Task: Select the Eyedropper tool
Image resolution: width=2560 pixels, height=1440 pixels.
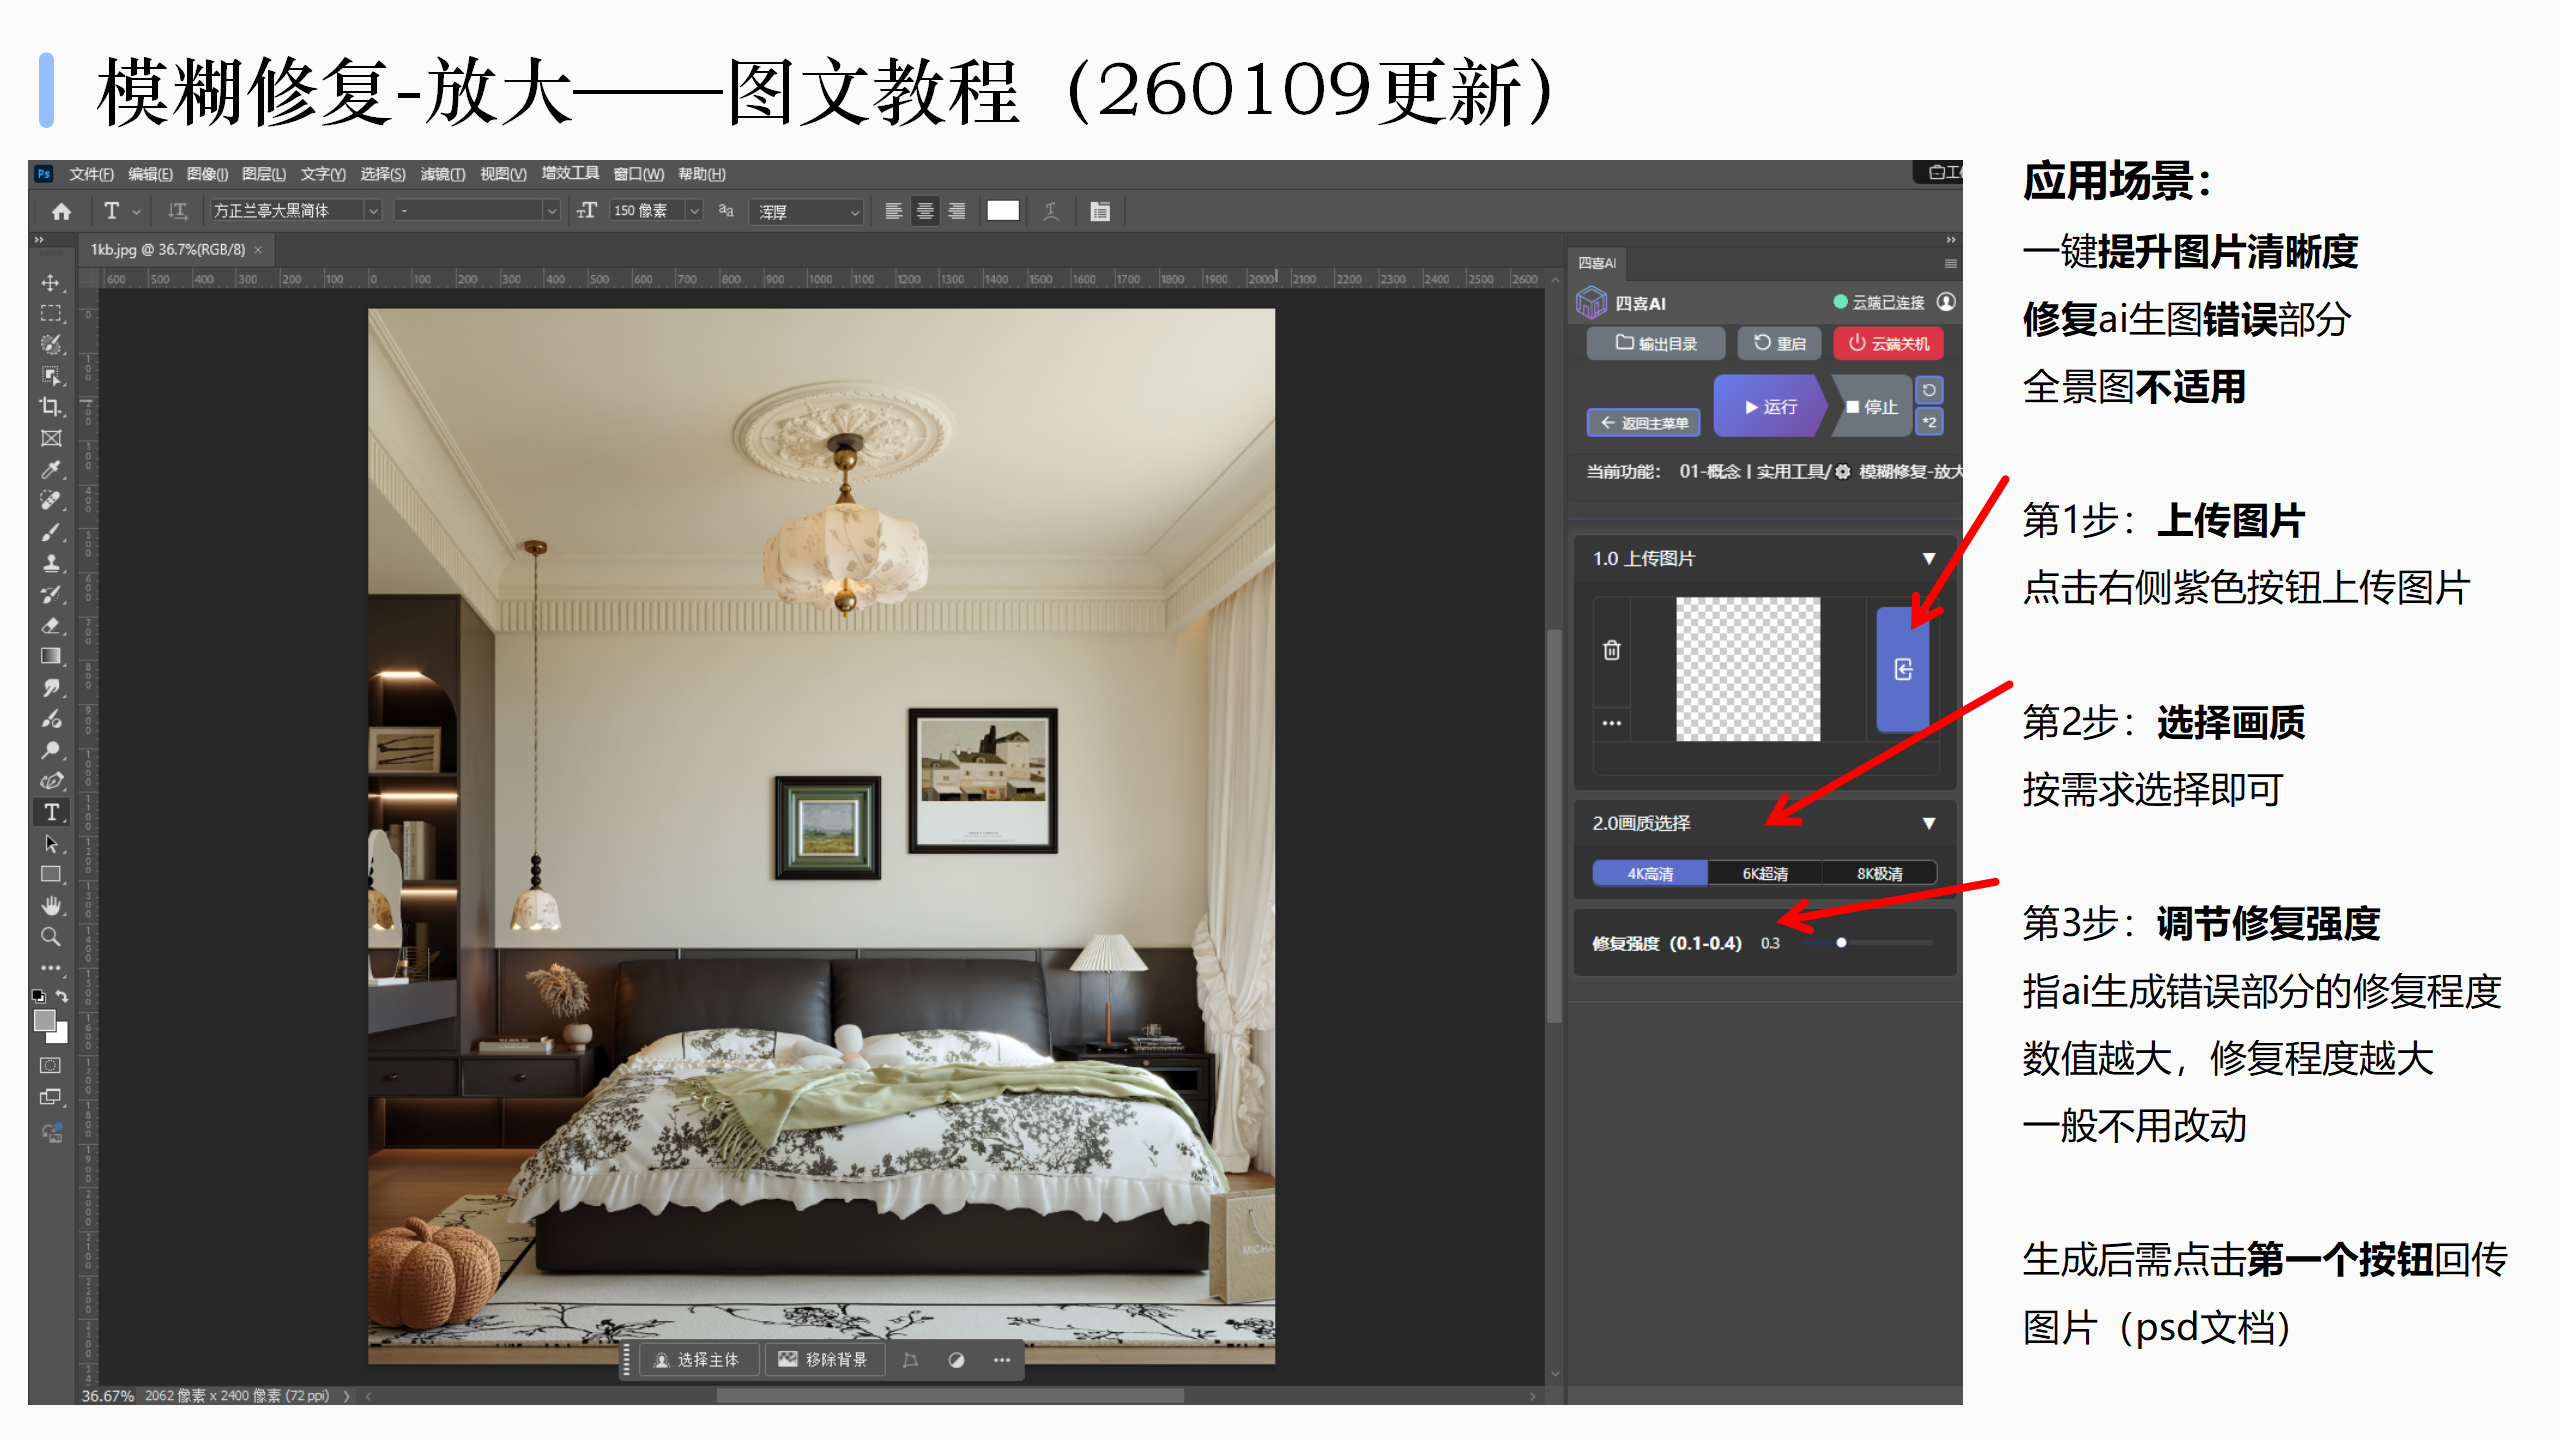Action: coord(50,469)
